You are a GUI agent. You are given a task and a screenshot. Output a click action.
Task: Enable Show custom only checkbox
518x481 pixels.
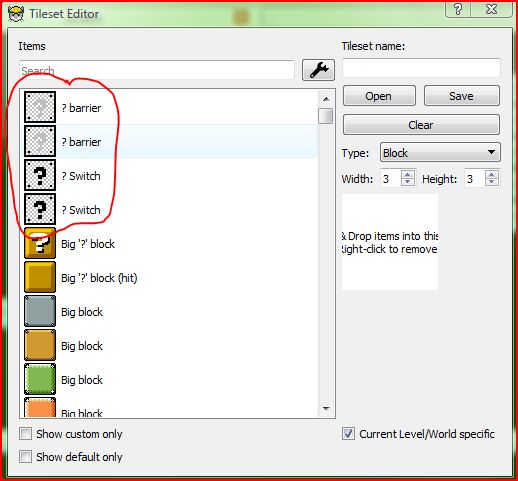(x=25, y=434)
